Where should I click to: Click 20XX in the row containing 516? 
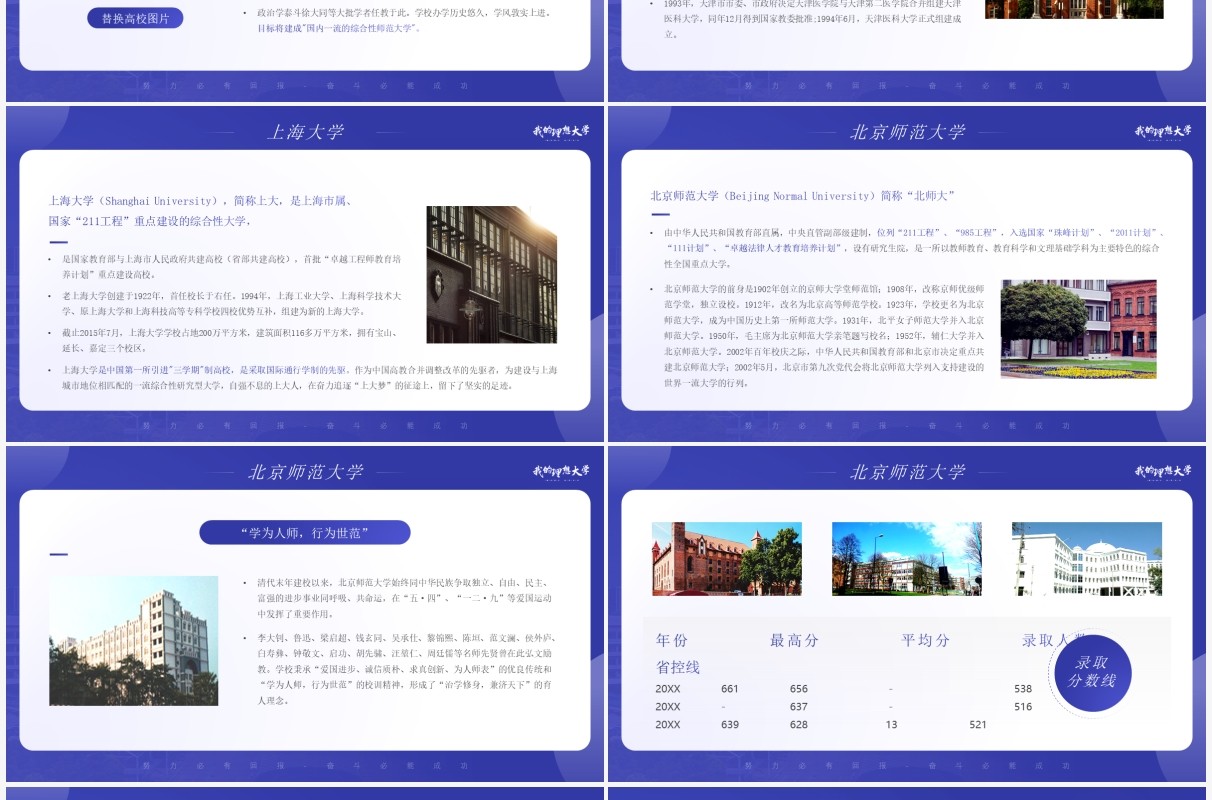[668, 707]
